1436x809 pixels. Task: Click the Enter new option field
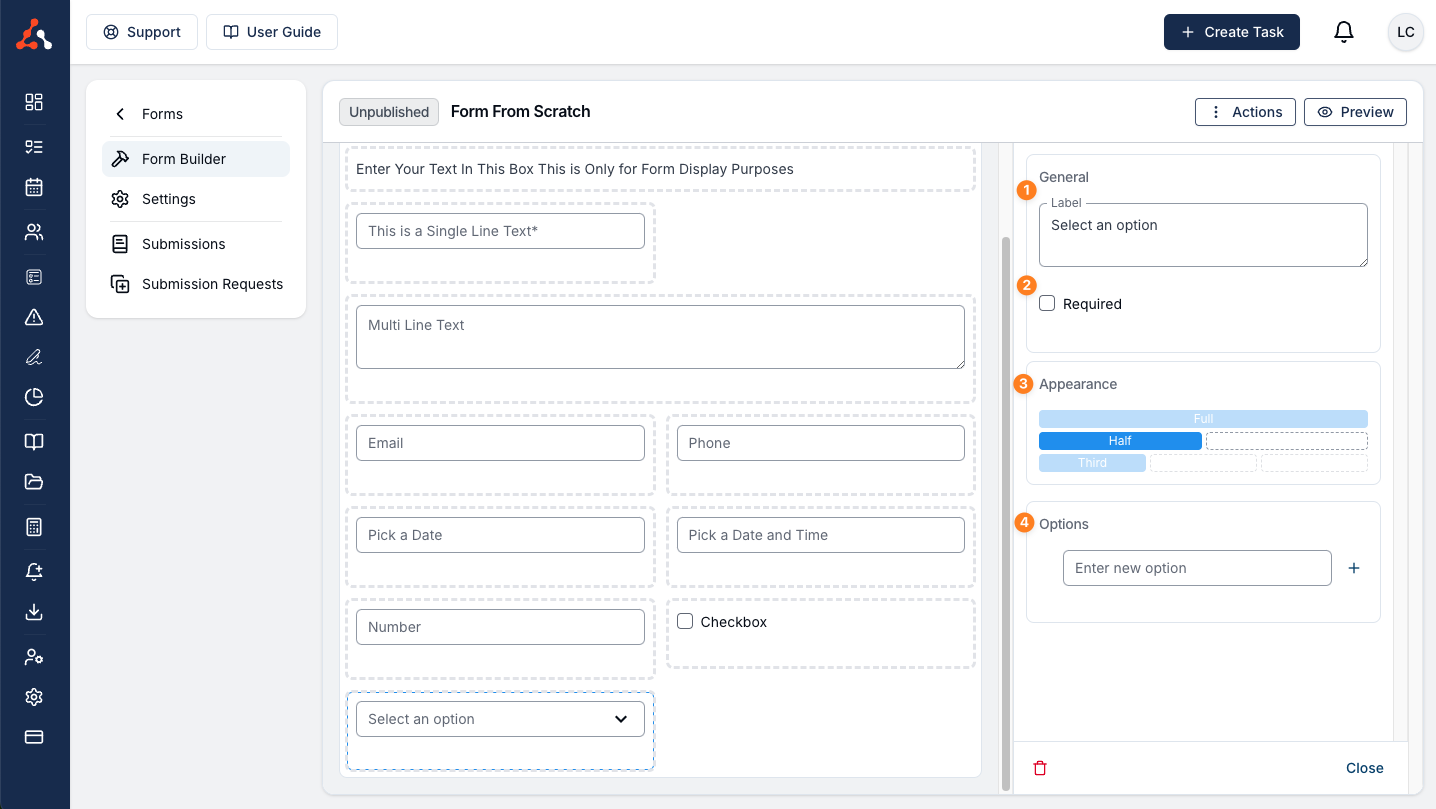(x=1197, y=568)
